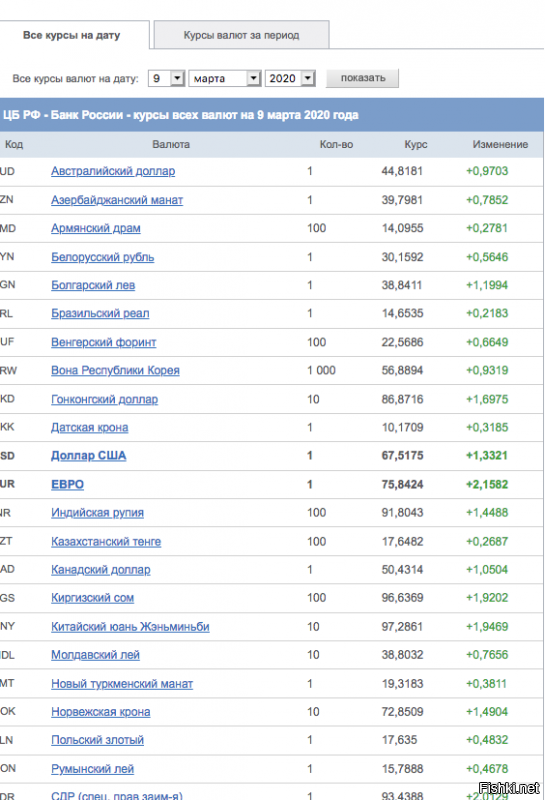
Task: Open Китайский юань Жэньминьби link
Action: (130, 627)
